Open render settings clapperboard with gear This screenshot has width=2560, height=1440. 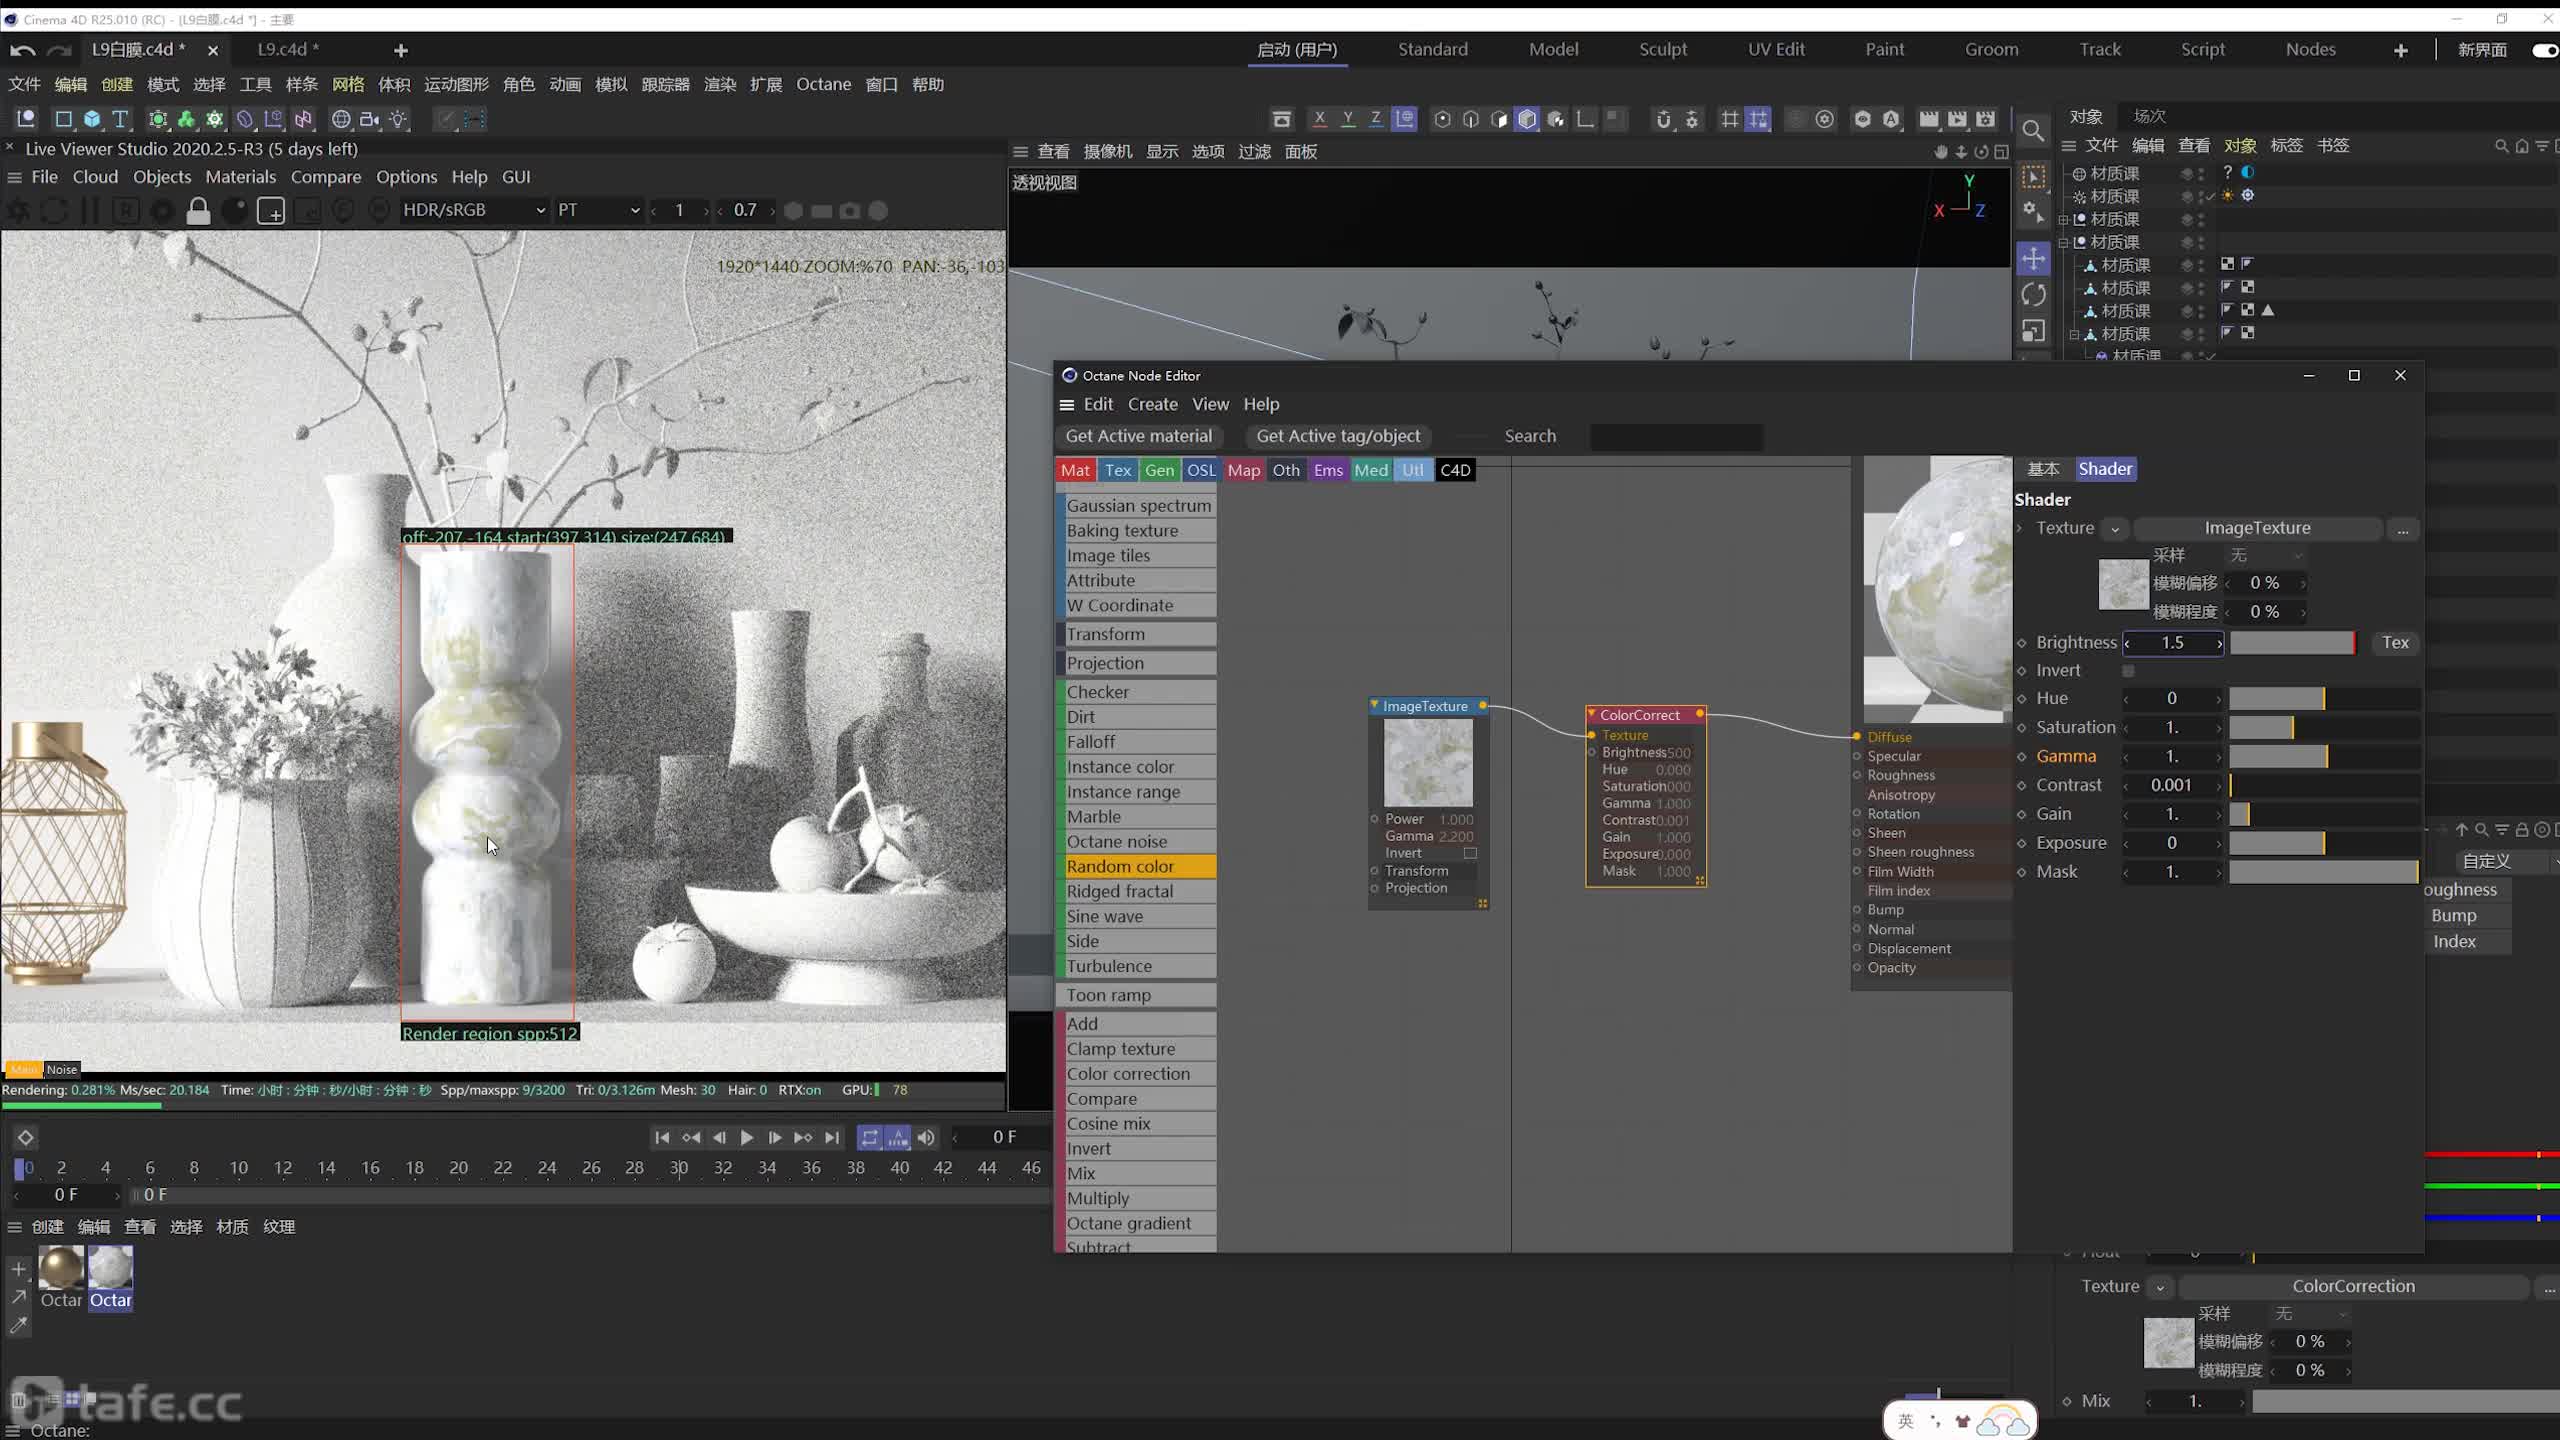[x=1986, y=119]
